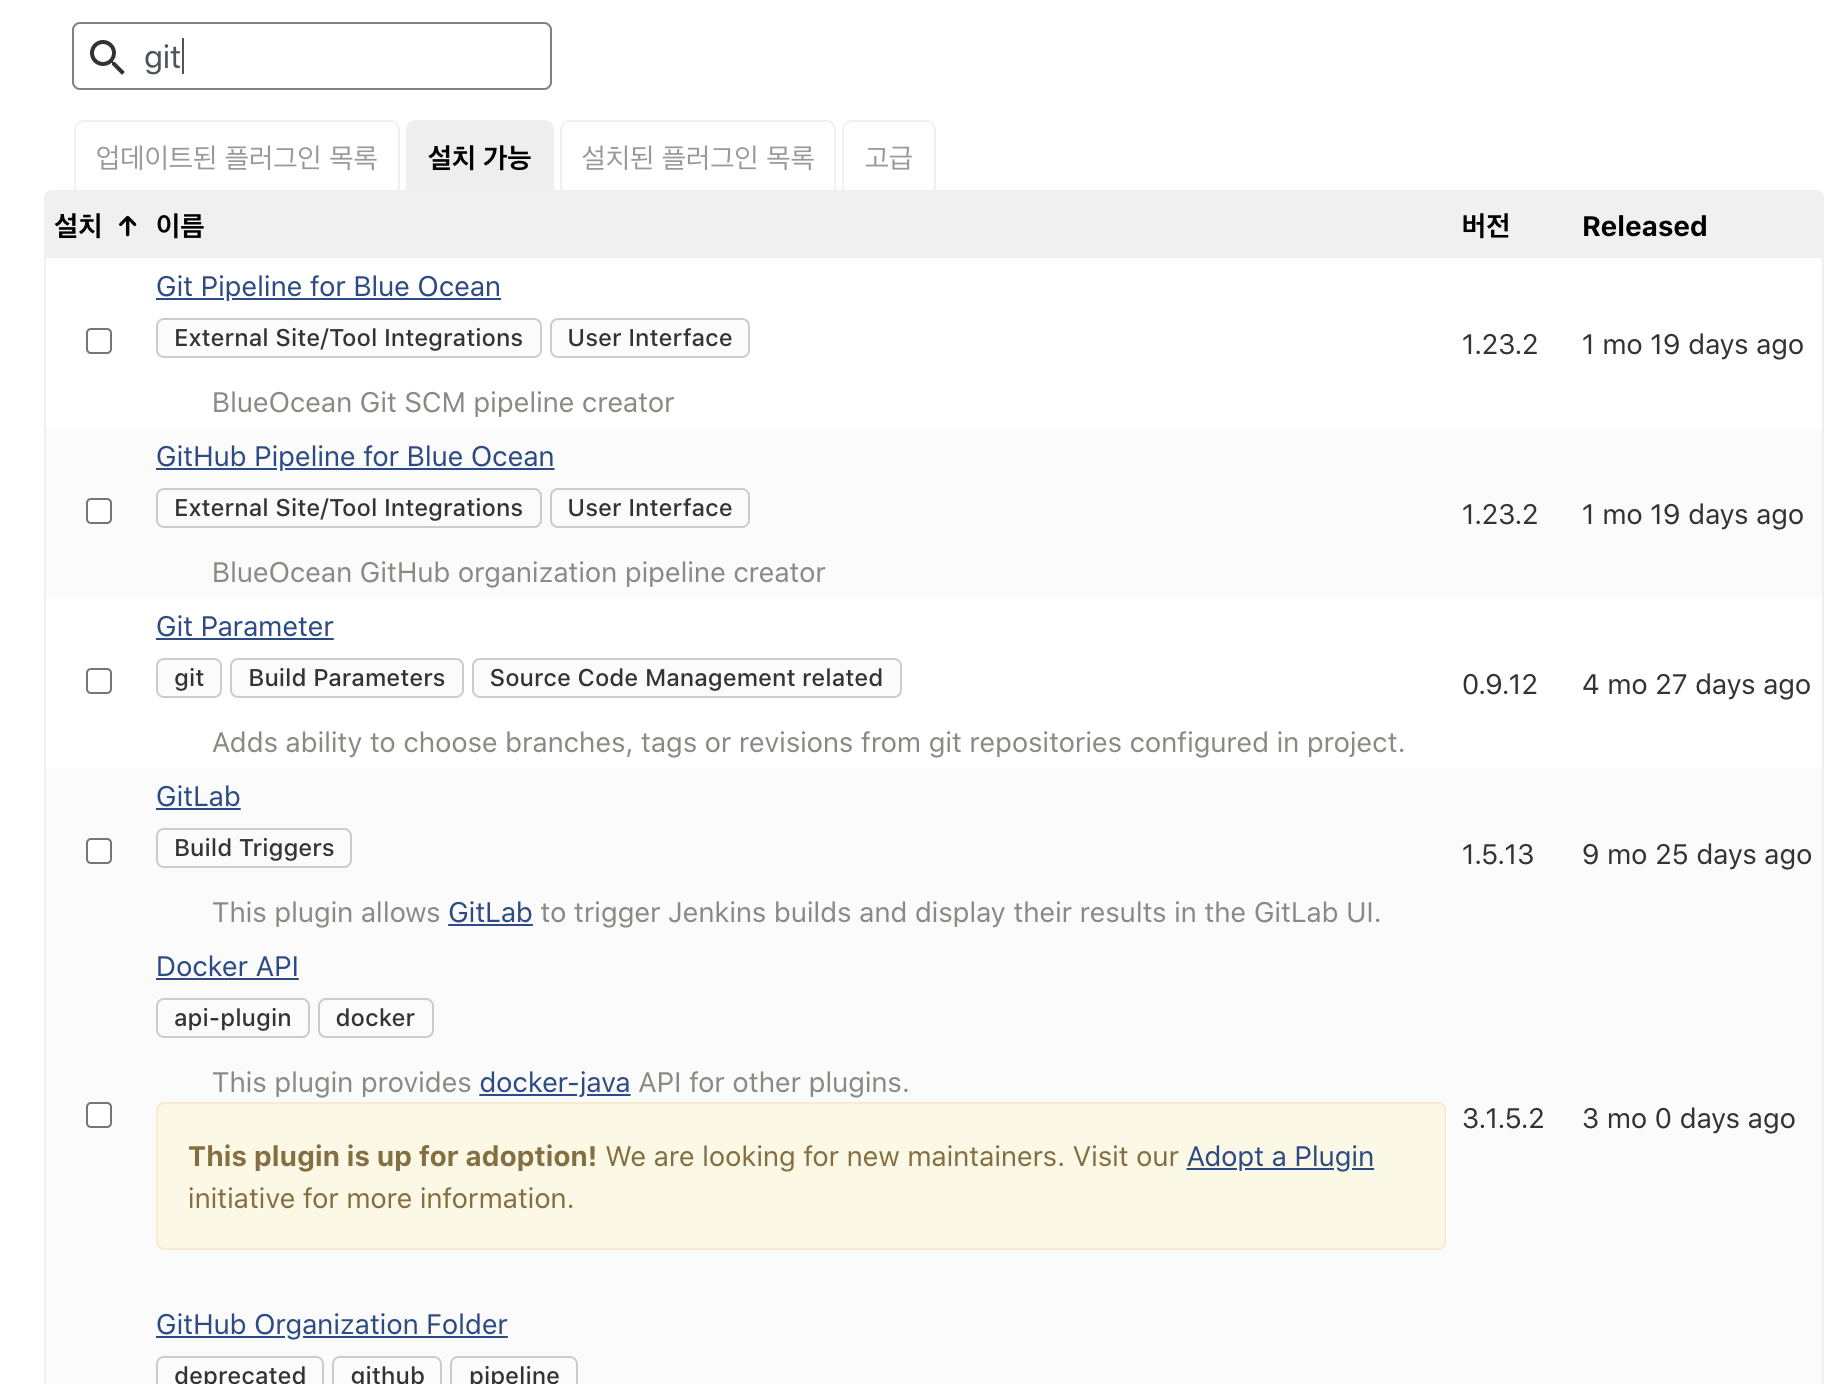Open GitHub Organization Folder link
The width and height of the screenshot is (1840, 1384).
tap(332, 1325)
